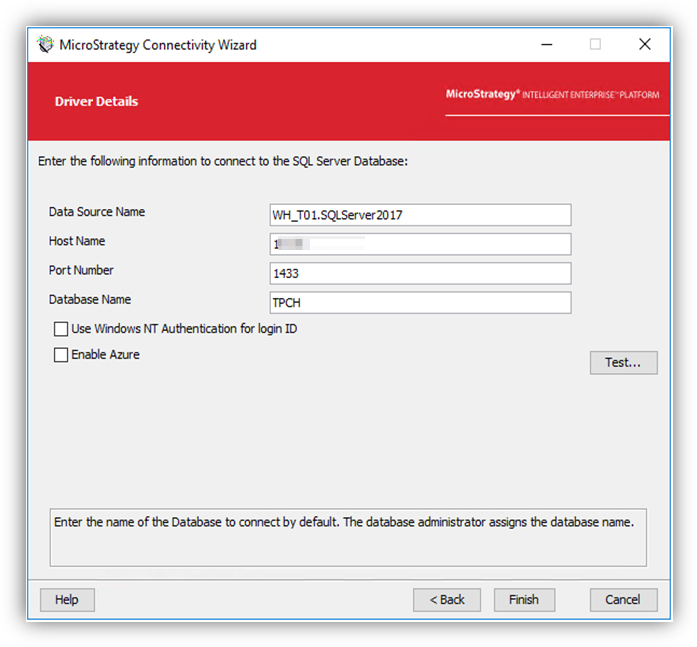Image resolution: width=697 pixels, height=647 pixels.
Task: Click the Data Source Name label
Action: [97, 212]
